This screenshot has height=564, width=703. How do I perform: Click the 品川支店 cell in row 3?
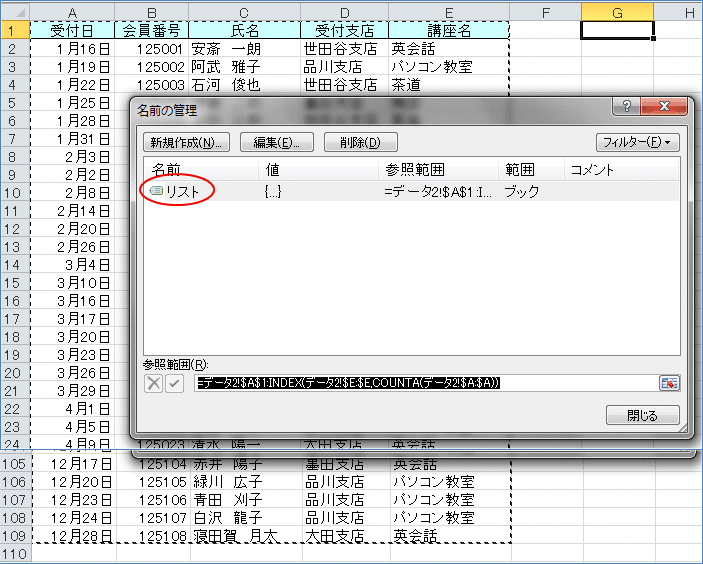[344, 66]
